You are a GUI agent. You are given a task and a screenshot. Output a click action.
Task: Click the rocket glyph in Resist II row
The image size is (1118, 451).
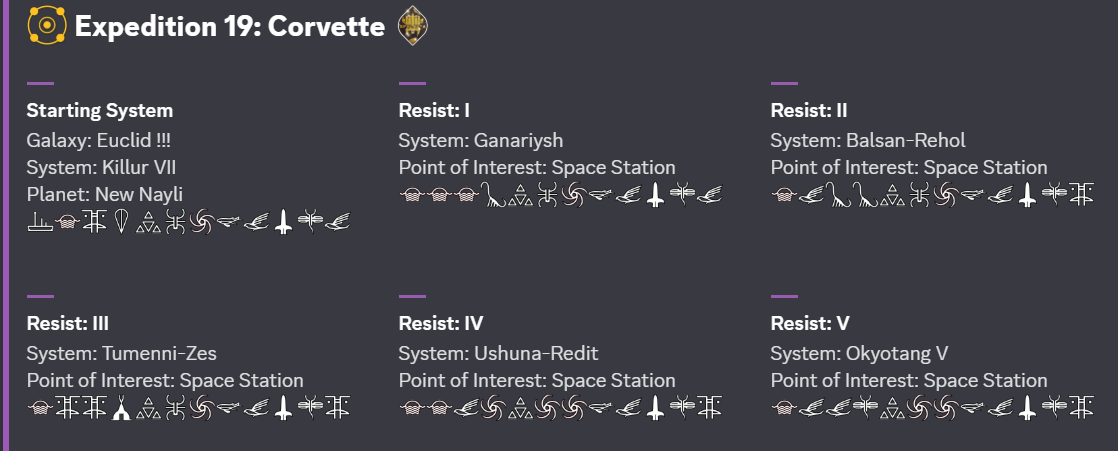(1027, 195)
